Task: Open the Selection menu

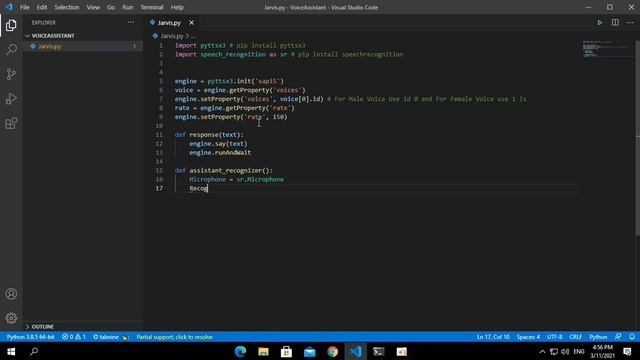Action: point(67,7)
